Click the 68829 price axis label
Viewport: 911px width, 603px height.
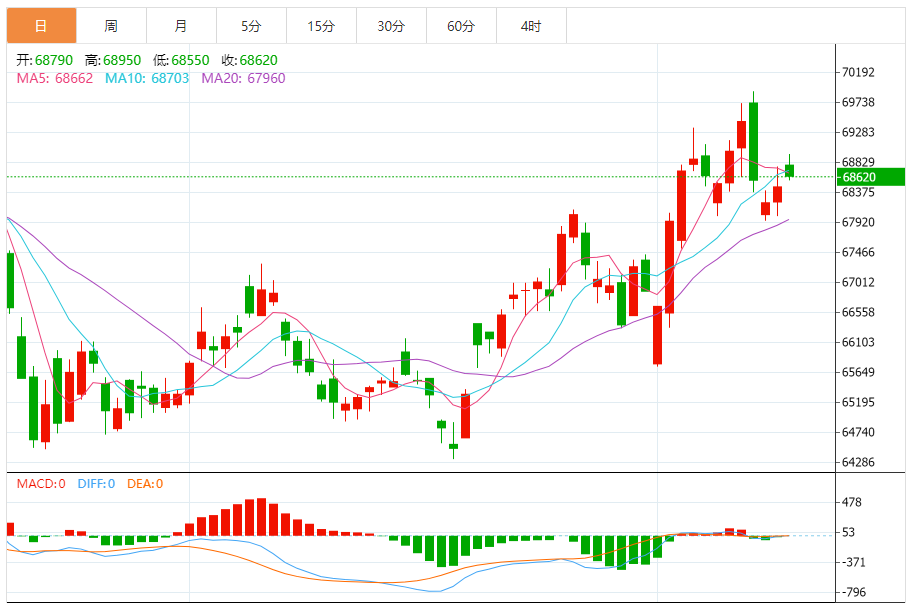tap(858, 162)
